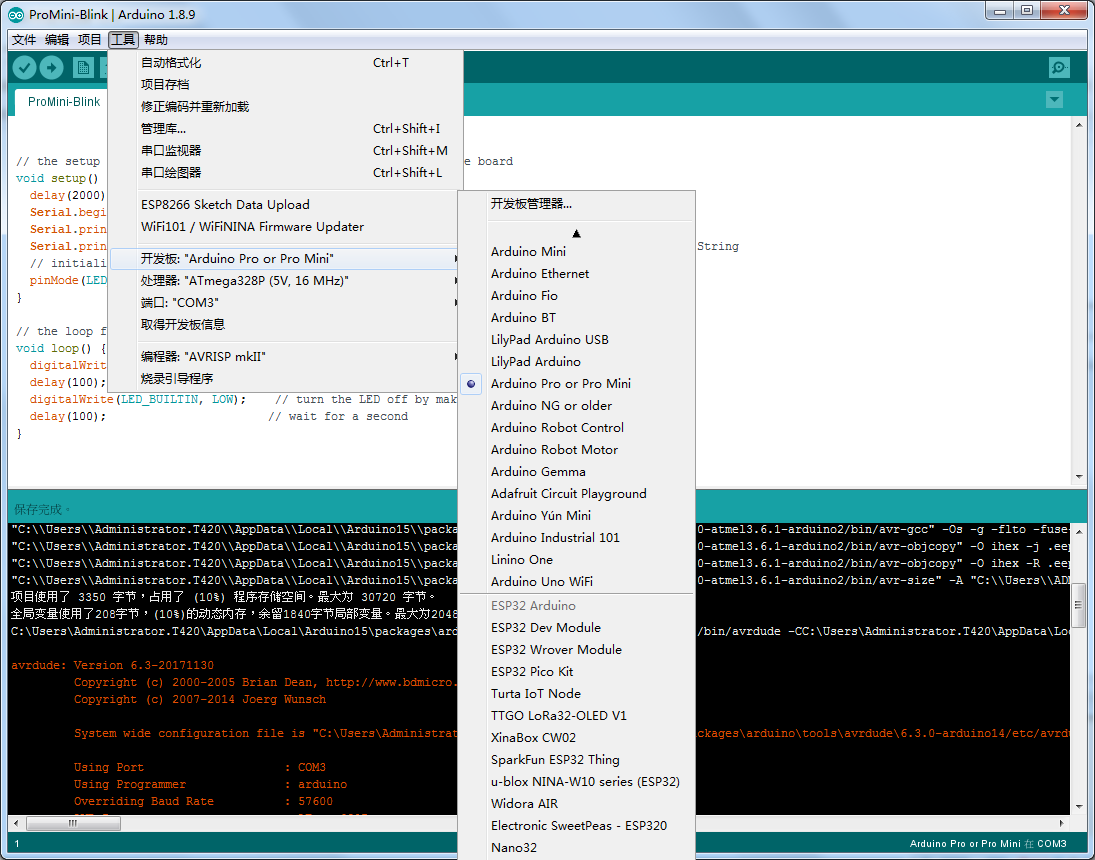This screenshot has height=860, width=1095.
Task: Select ESP32 Wrover Module board
Action: [x=577, y=650]
